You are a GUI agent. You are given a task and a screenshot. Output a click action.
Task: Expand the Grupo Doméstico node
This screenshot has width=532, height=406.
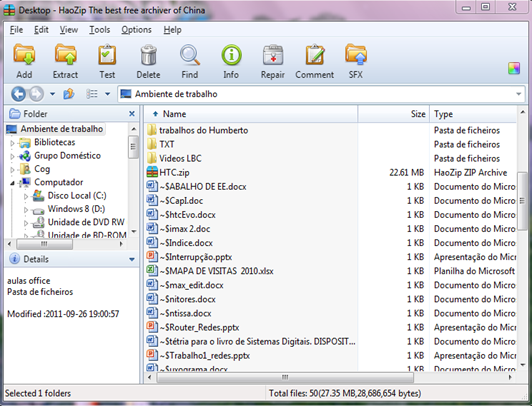click(12, 156)
